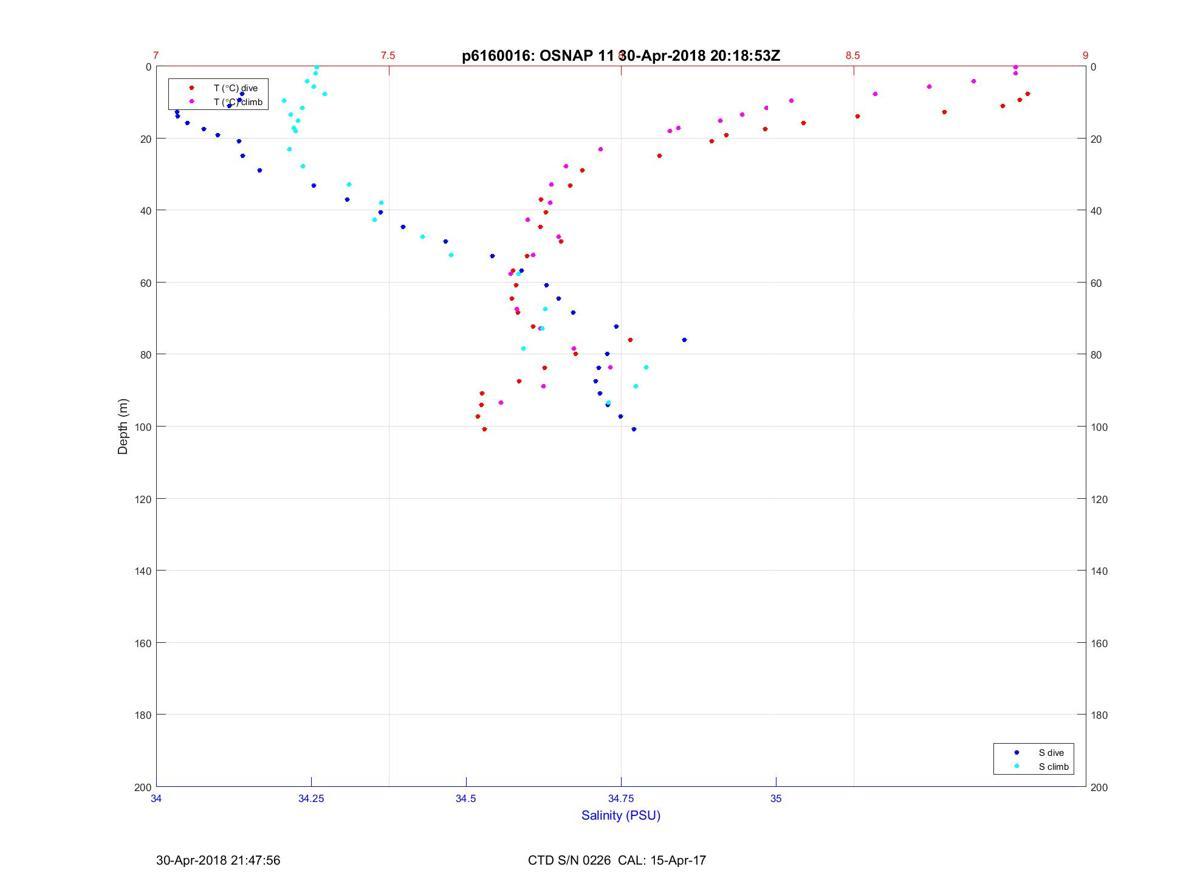1200x885 pixels.
Task: Click top temperature tick label 8.5
Action: pyautogui.click(x=852, y=56)
